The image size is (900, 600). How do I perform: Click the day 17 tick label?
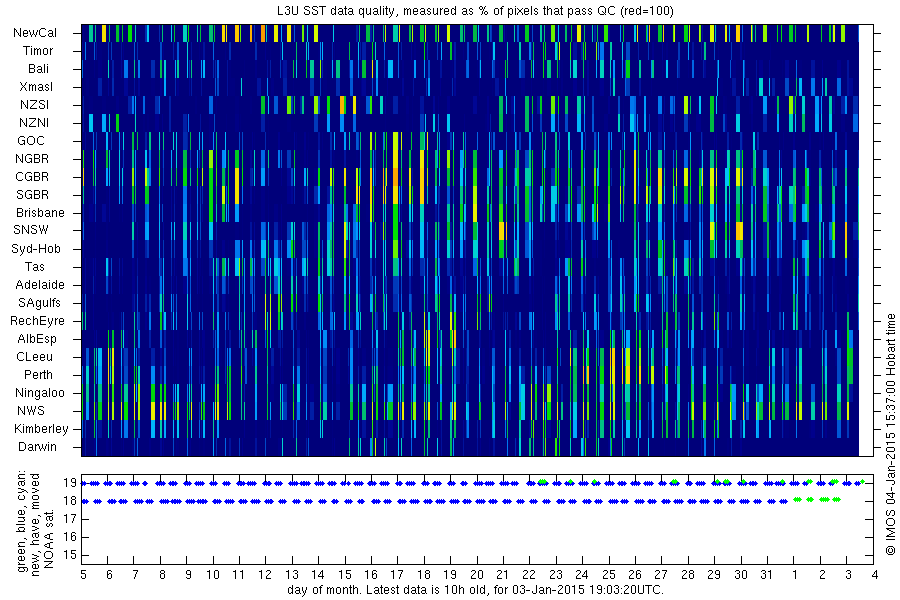coord(397,575)
